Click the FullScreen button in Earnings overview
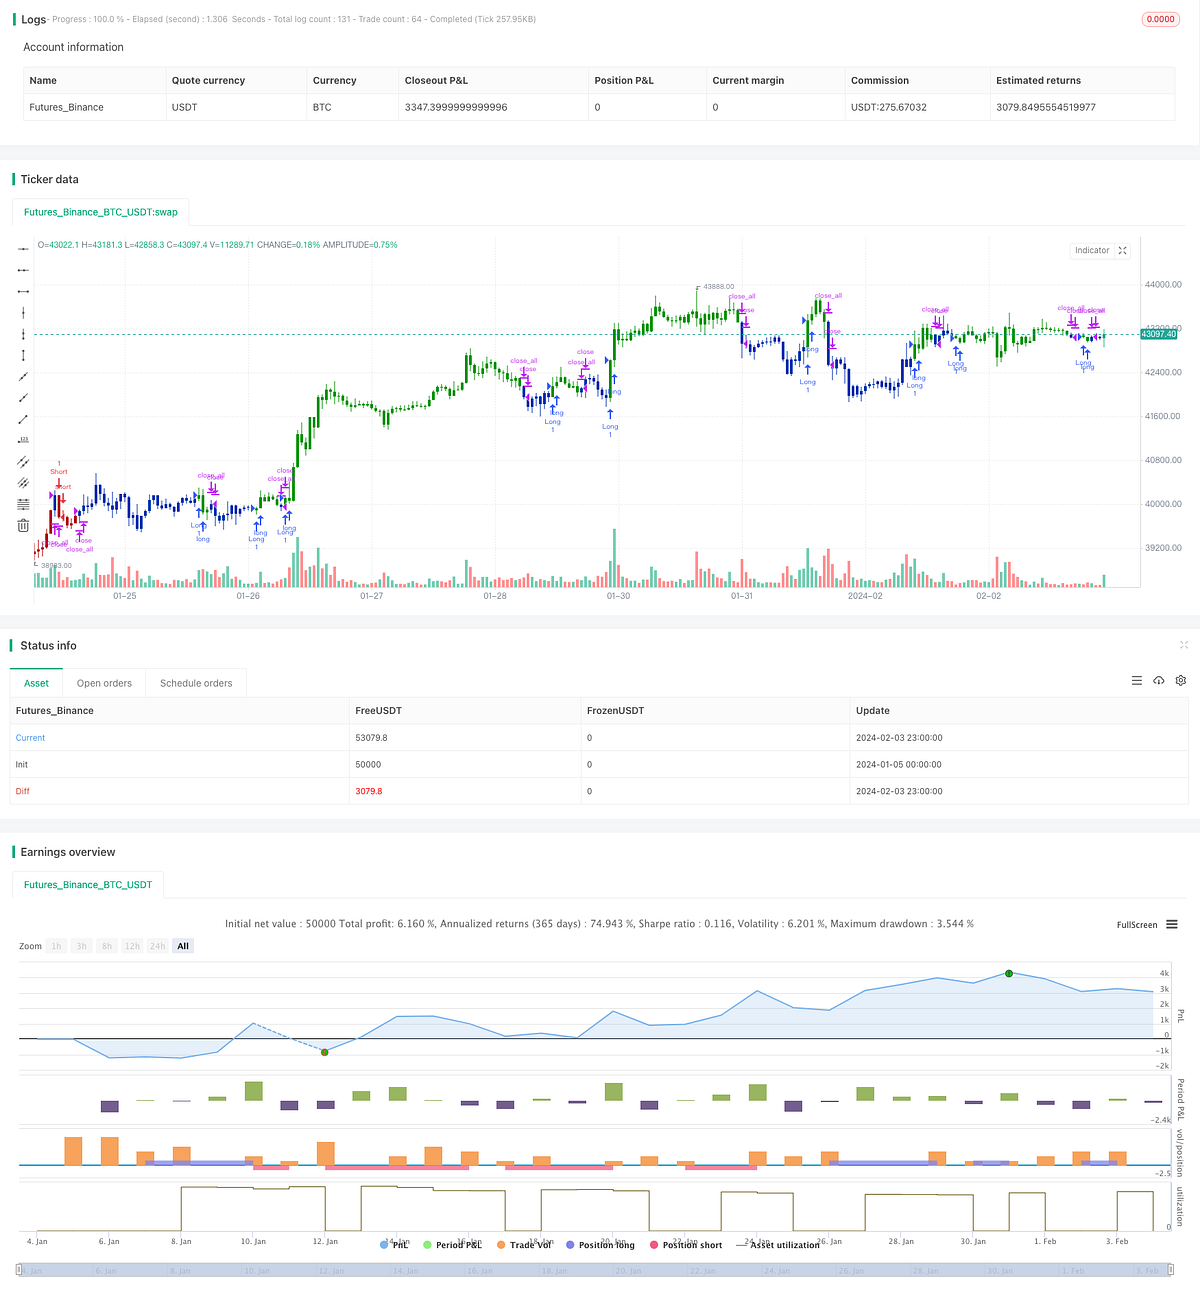Screen dimensions: 1200x1297 [1136, 925]
